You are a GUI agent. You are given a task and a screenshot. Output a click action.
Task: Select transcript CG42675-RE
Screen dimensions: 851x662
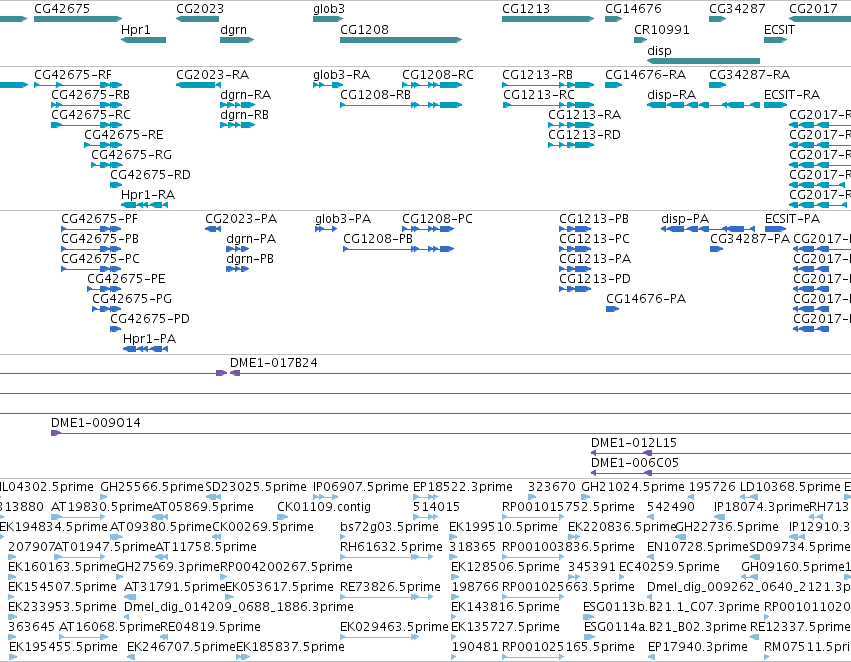103,145
